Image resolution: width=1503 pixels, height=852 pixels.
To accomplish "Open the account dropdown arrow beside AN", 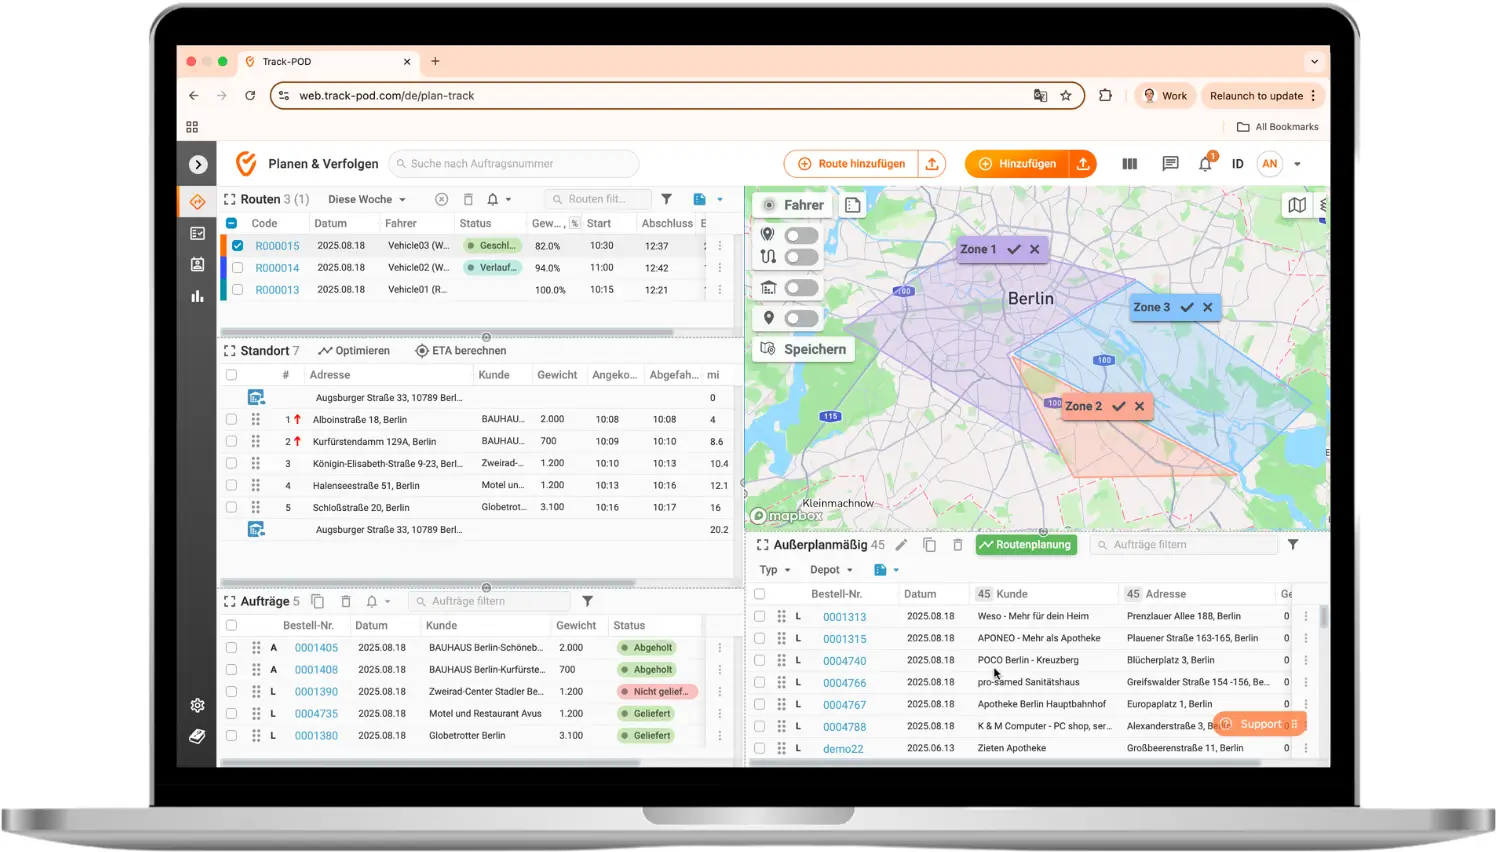I will click(x=1297, y=164).
